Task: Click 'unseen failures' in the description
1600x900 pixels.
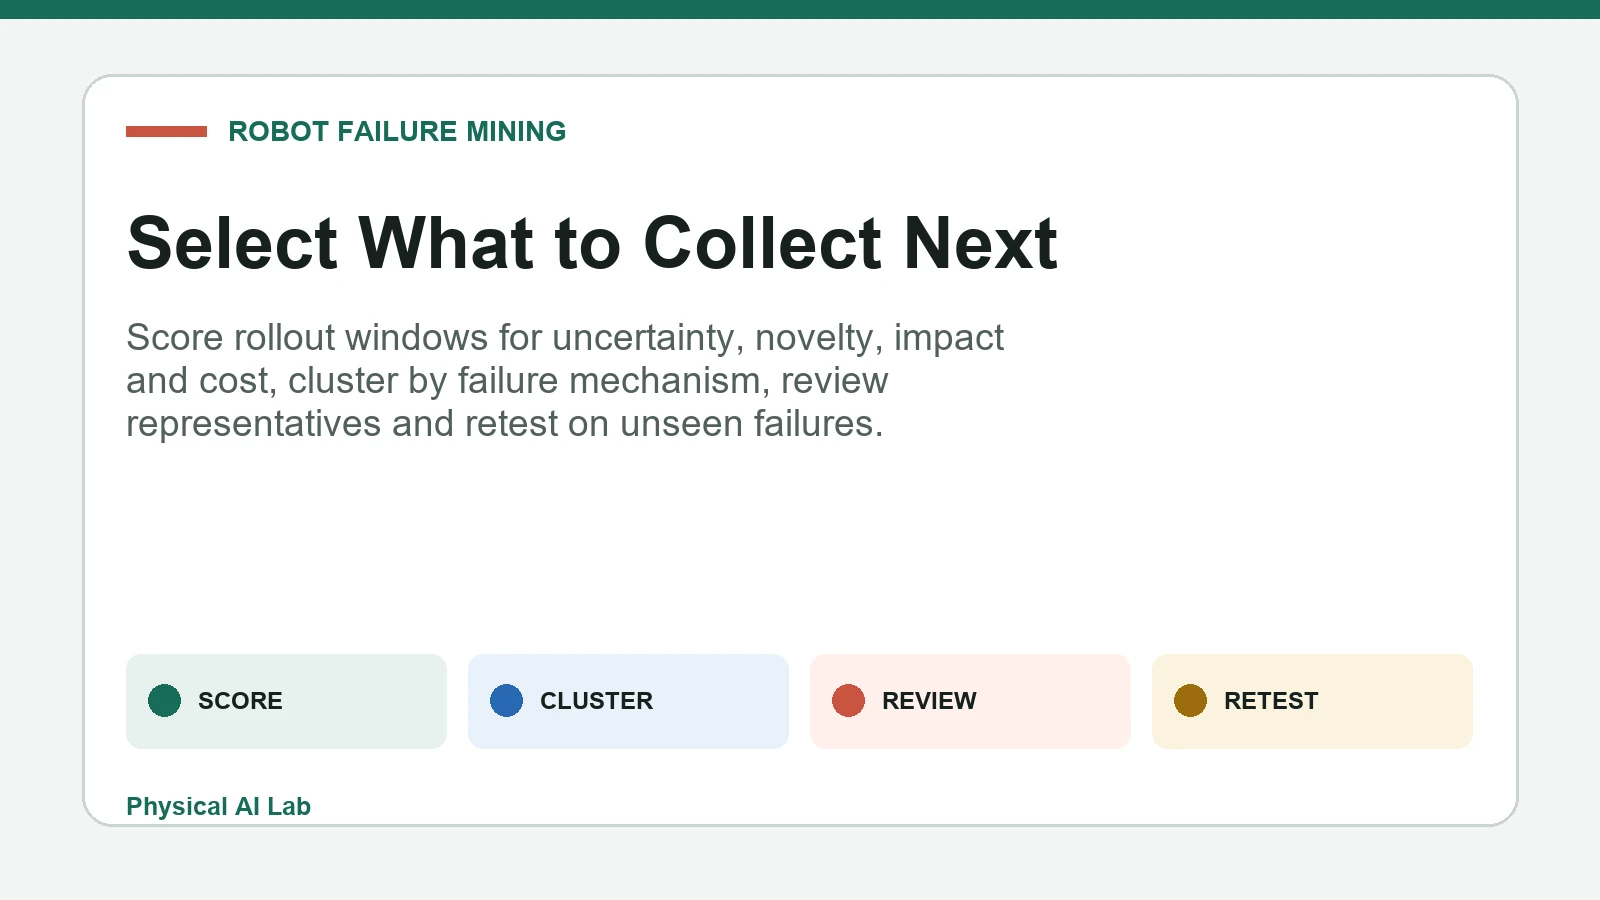Action: tap(751, 424)
